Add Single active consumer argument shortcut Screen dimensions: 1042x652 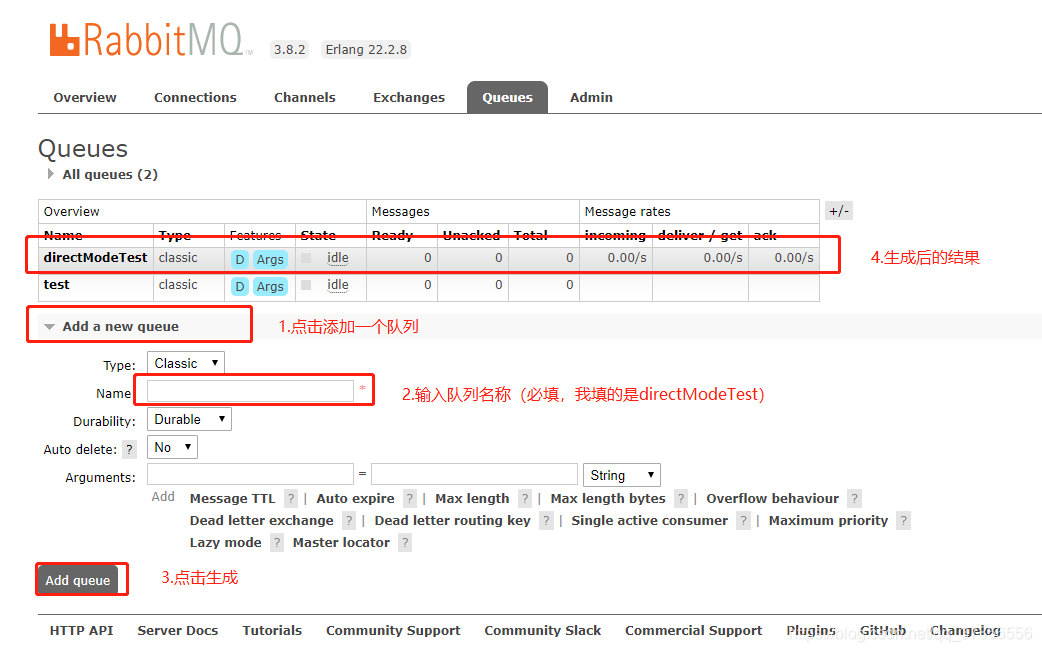pos(650,520)
